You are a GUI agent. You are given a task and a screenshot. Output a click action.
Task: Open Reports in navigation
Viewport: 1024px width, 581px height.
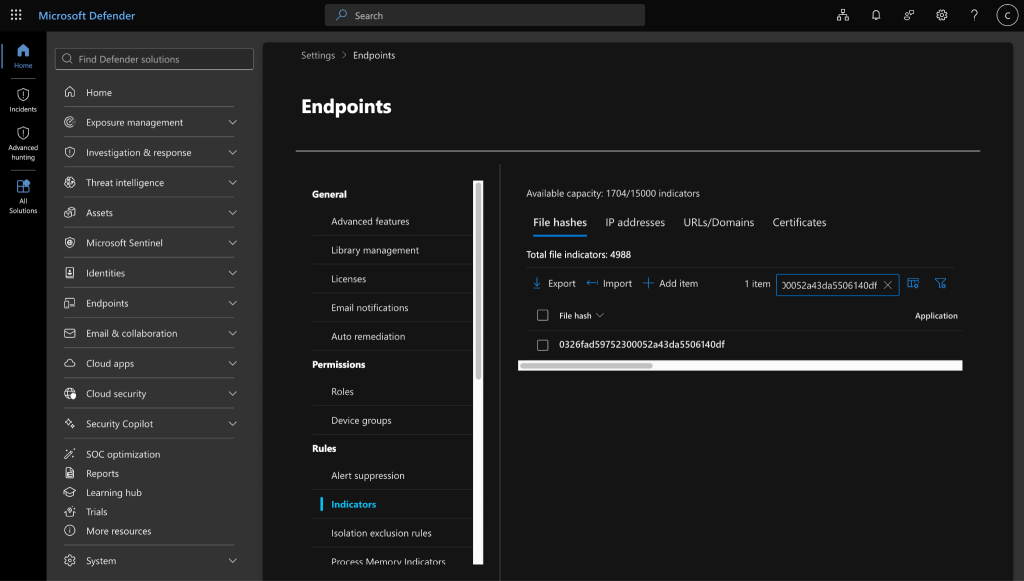pos(103,473)
